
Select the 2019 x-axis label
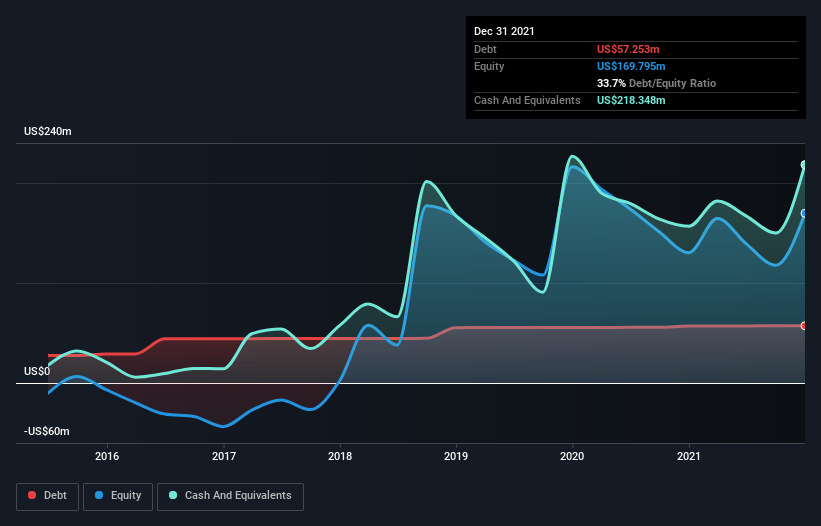click(456, 456)
